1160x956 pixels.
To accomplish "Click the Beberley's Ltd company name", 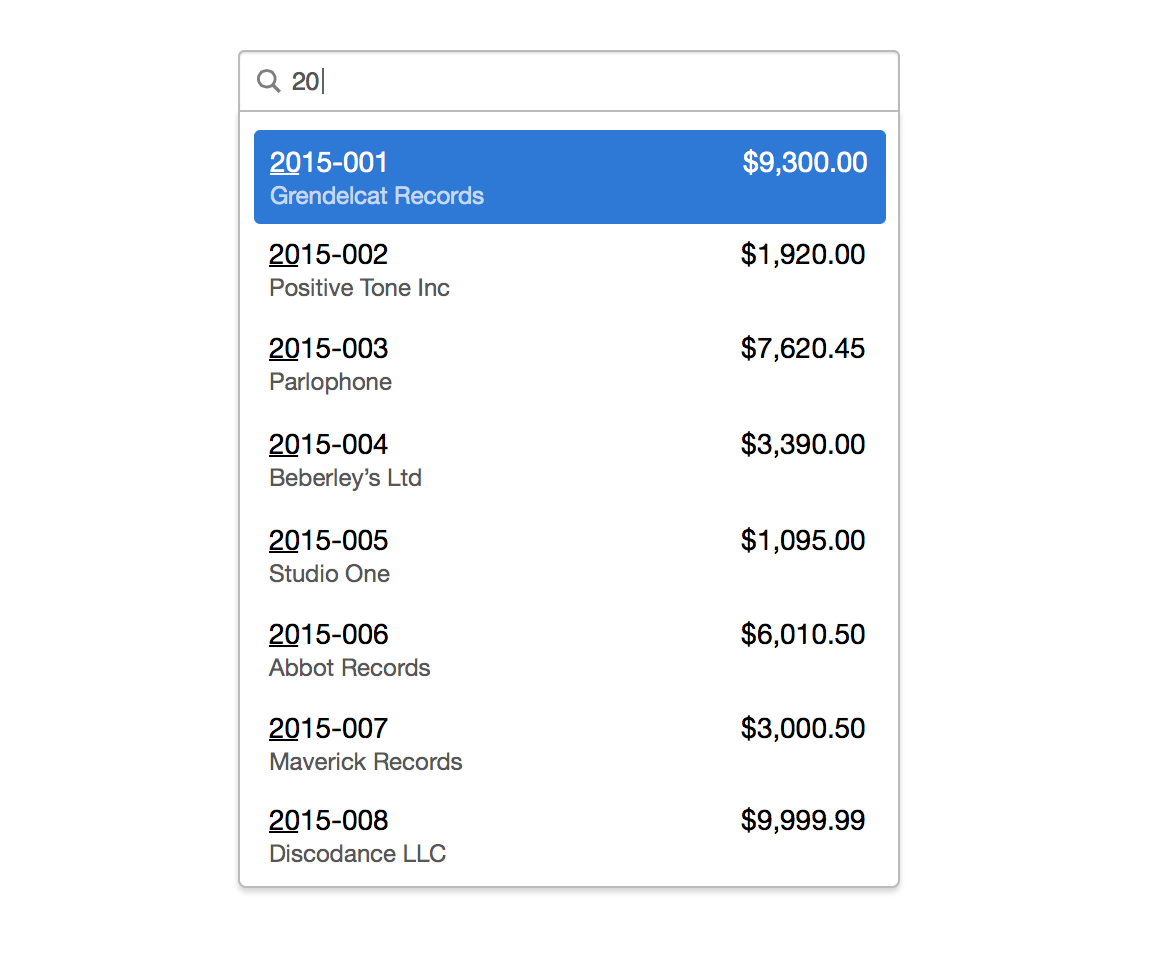I will click(x=345, y=478).
